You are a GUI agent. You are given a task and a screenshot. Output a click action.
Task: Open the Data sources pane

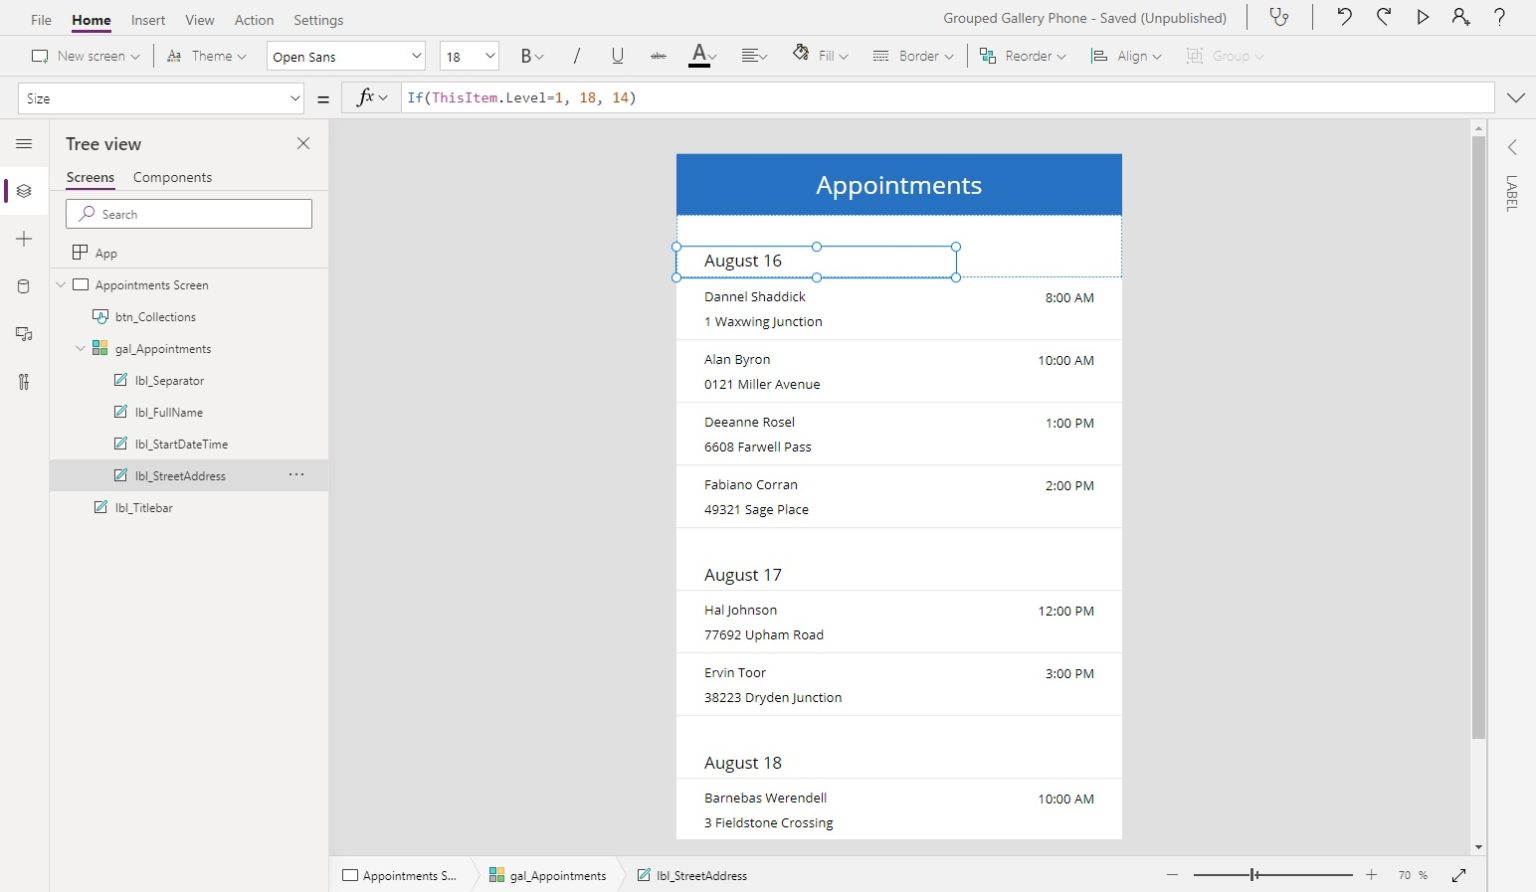pyautogui.click(x=23, y=286)
